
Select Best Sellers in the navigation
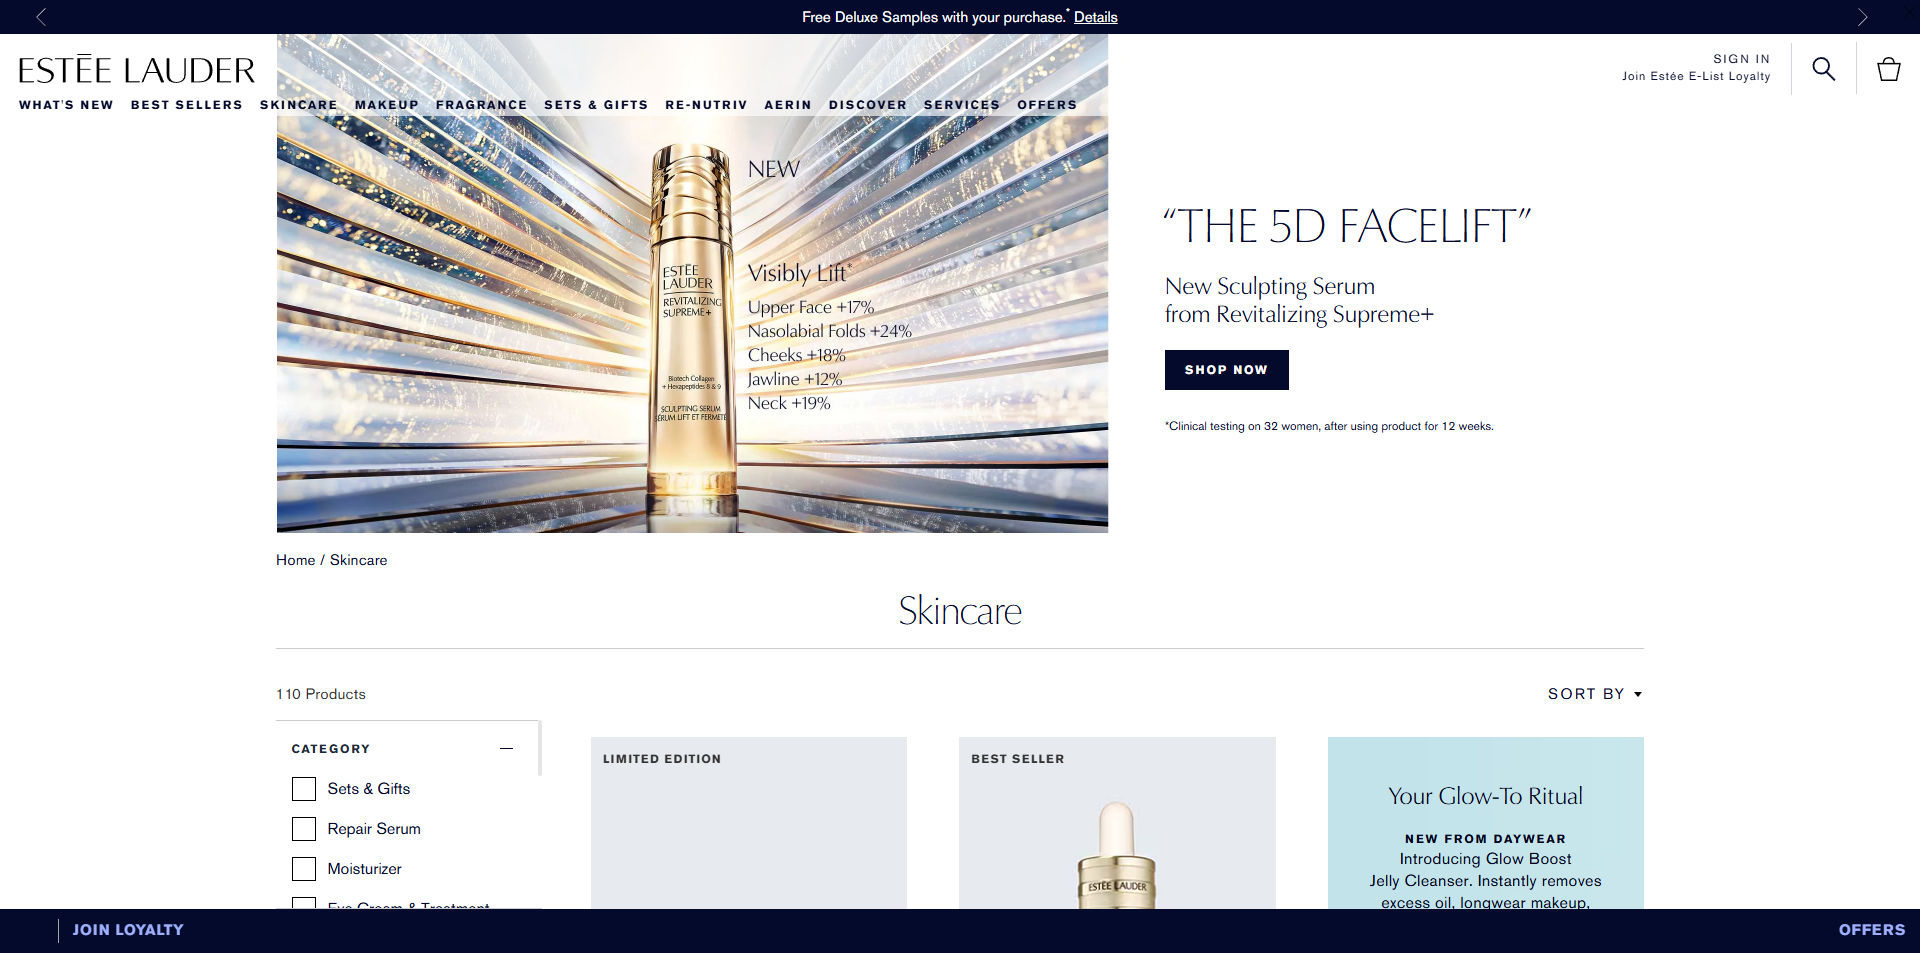point(186,105)
